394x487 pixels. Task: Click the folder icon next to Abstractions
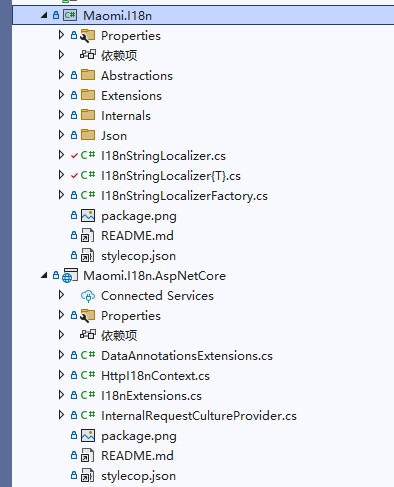(x=88, y=75)
